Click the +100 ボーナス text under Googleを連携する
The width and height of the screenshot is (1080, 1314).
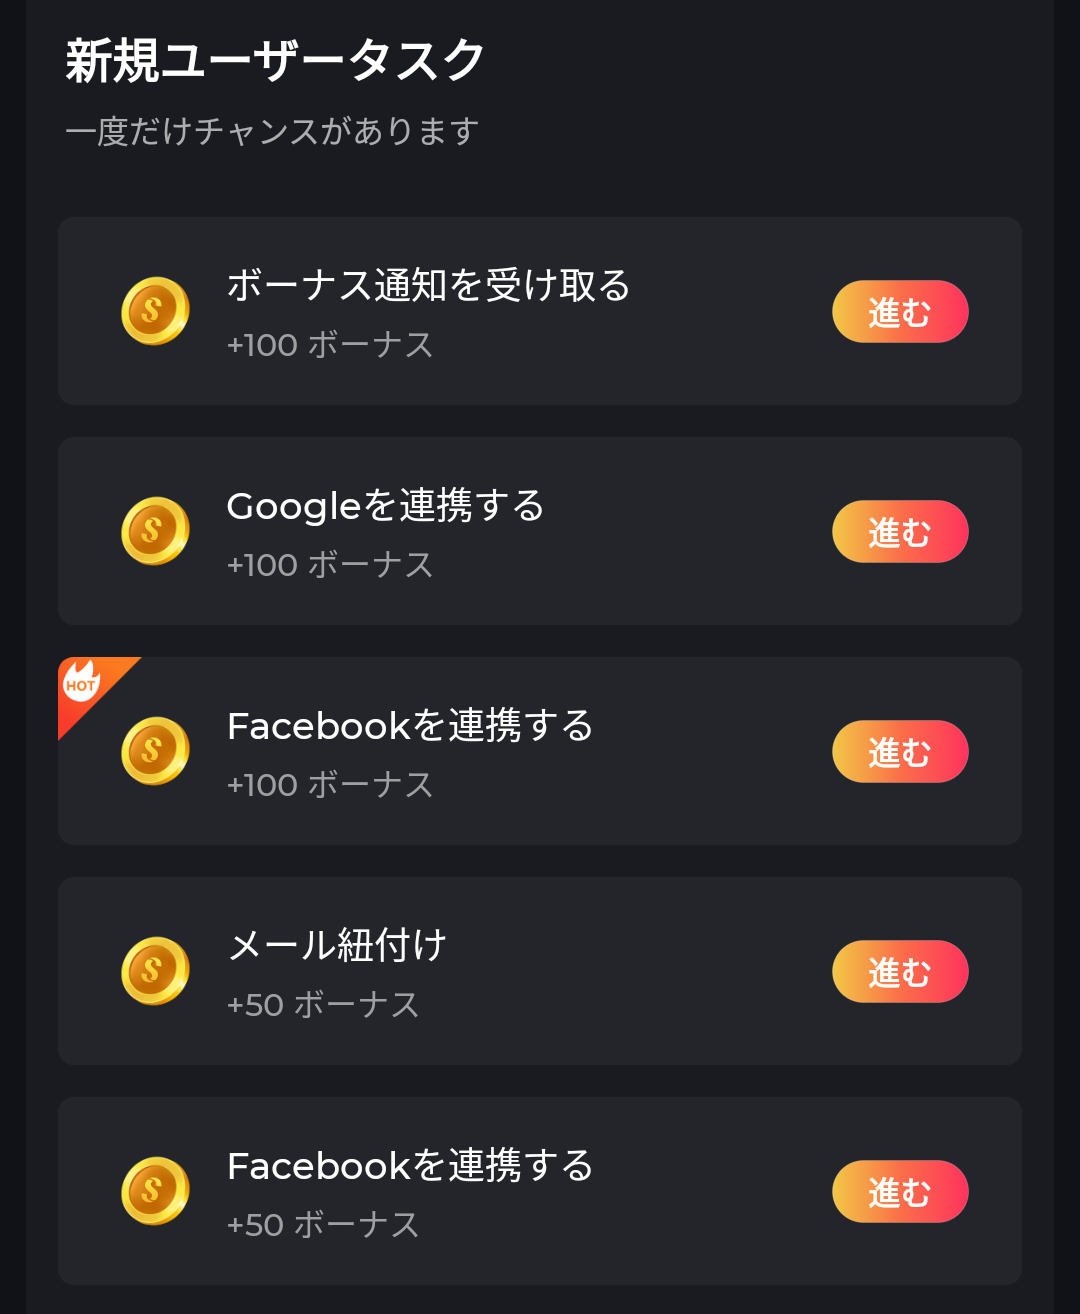[330, 565]
